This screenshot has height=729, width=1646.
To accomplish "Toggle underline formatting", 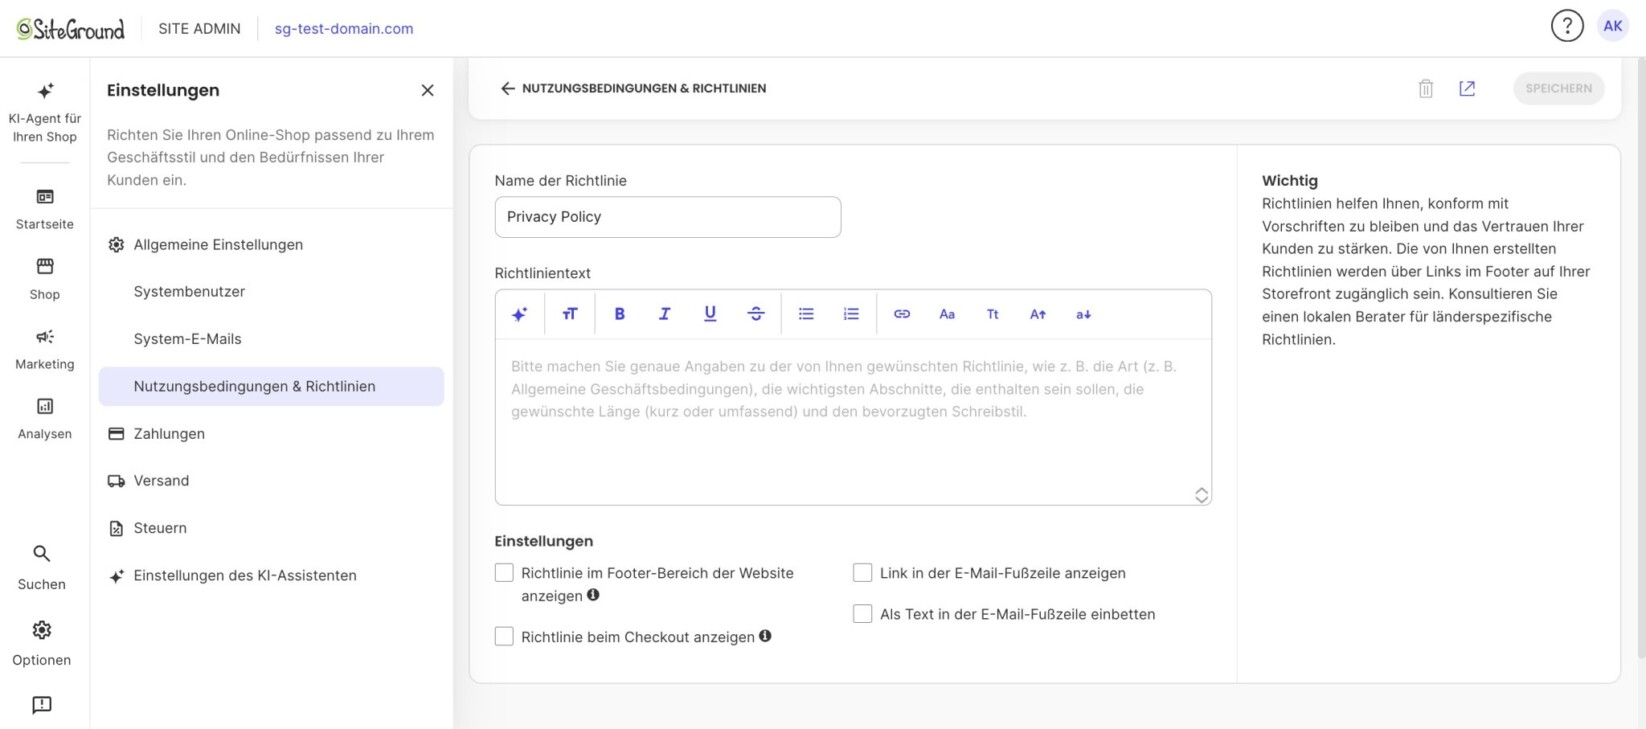I will (710, 314).
